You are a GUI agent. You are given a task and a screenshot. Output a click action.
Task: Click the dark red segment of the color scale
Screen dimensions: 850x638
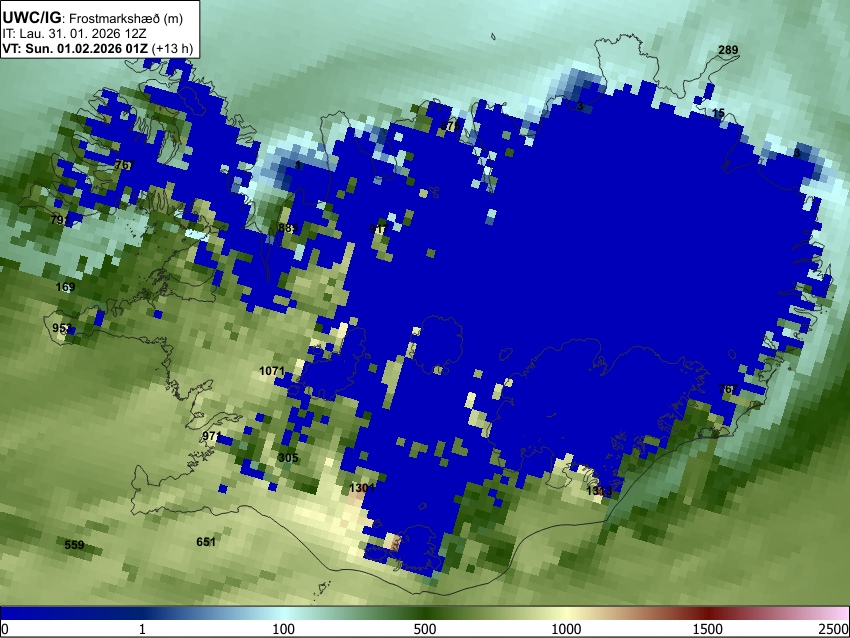pyautogui.click(x=708, y=614)
